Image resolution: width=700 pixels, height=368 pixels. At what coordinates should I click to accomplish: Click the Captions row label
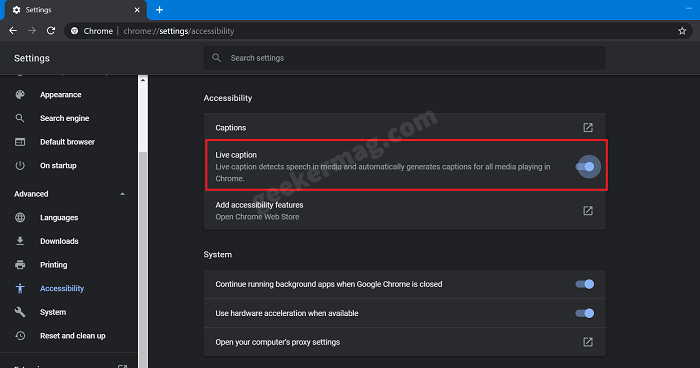pos(230,128)
